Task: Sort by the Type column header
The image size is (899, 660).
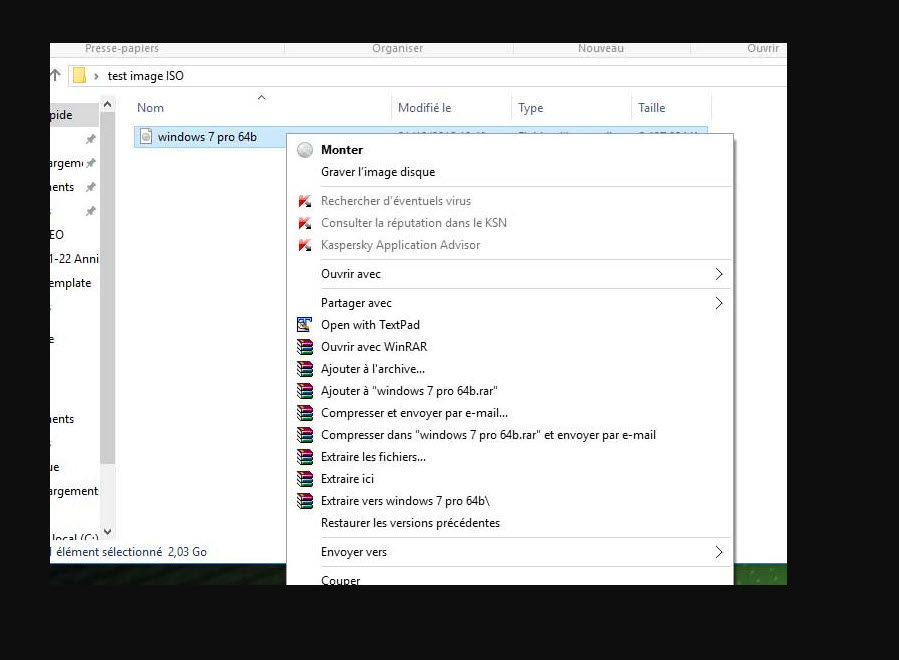Action: tap(530, 108)
